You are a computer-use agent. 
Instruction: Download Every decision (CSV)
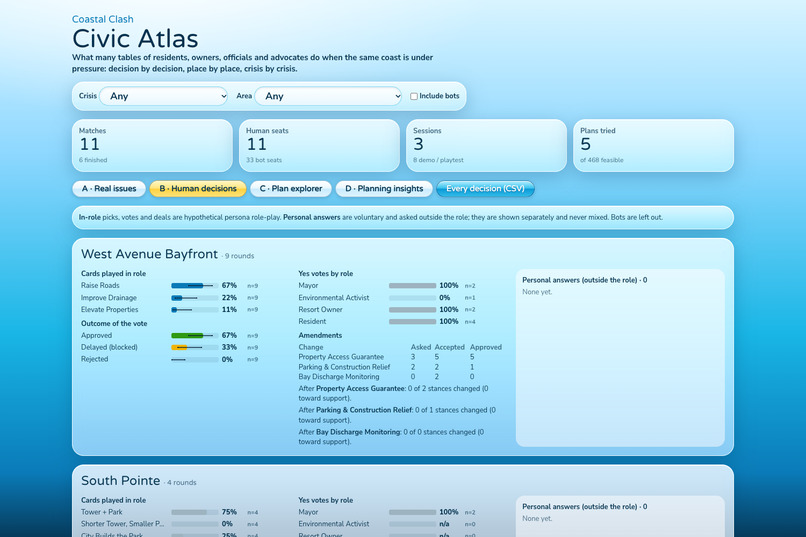485,189
